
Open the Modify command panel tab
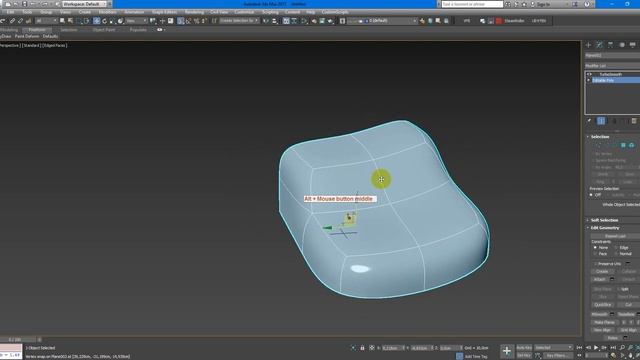tap(599, 45)
